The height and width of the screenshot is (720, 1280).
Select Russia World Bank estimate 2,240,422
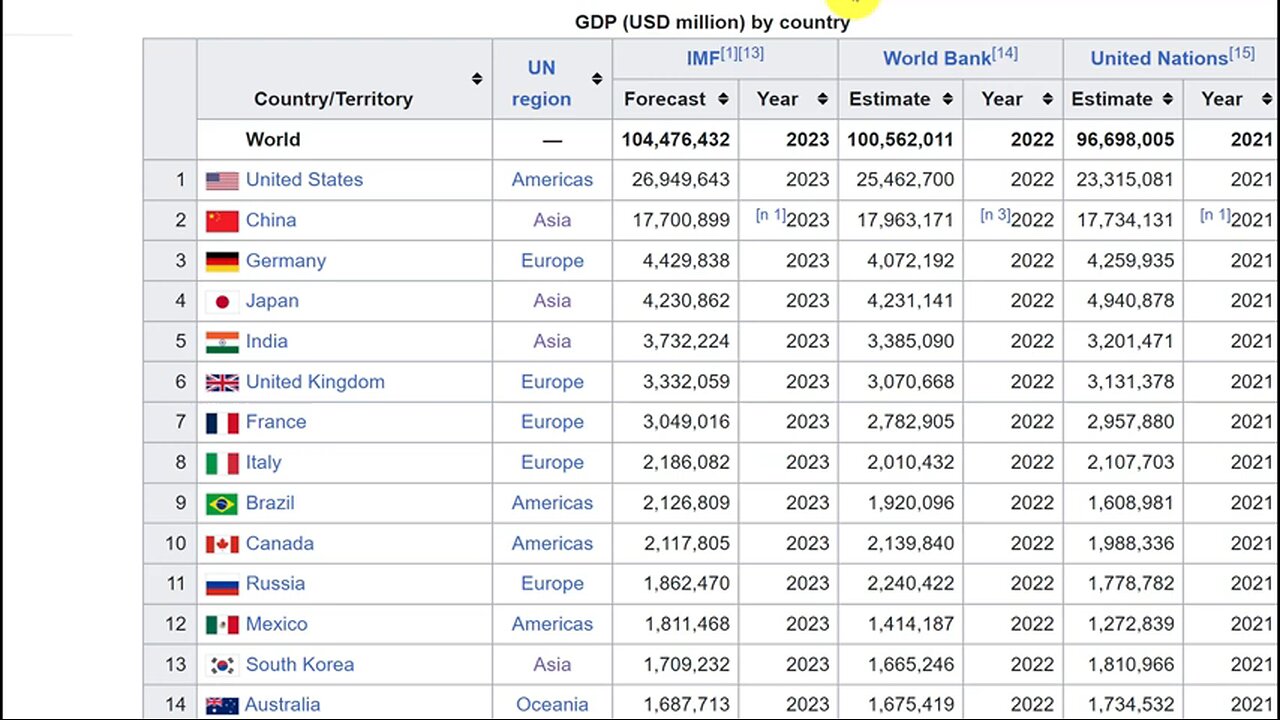[911, 584]
